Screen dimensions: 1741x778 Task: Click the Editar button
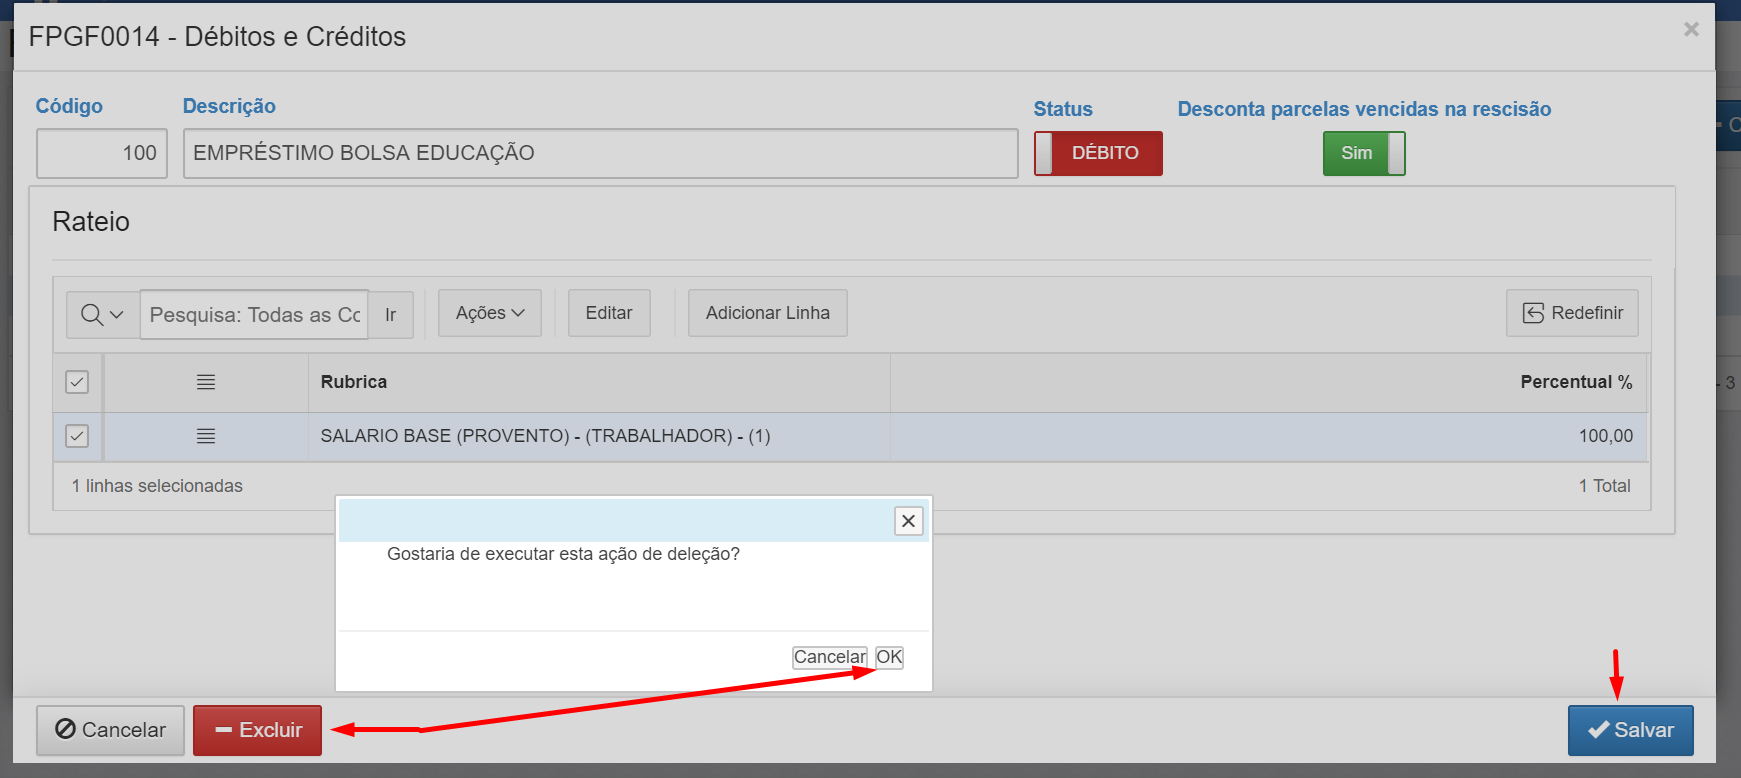pyautogui.click(x=609, y=313)
